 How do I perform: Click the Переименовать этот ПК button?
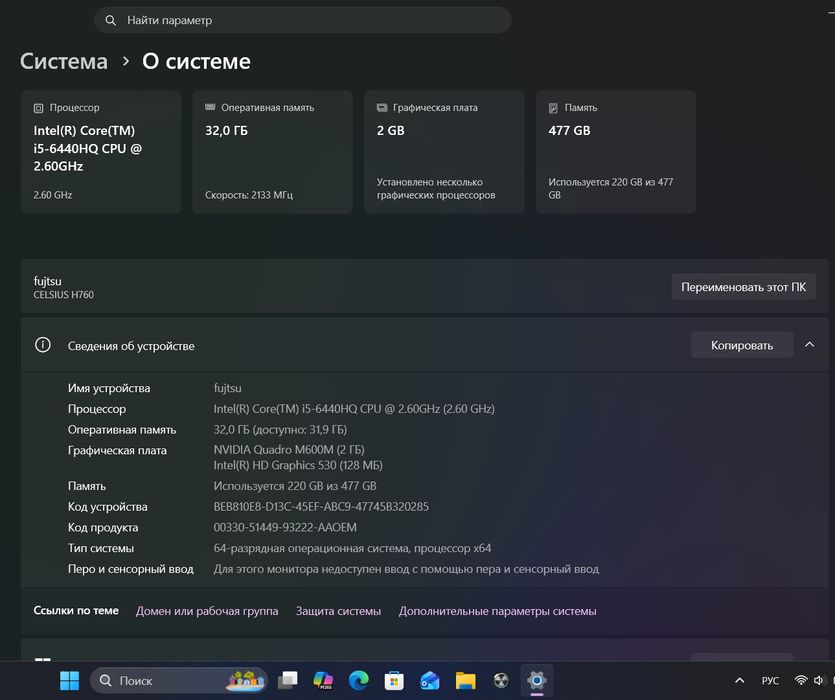(743, 287)
